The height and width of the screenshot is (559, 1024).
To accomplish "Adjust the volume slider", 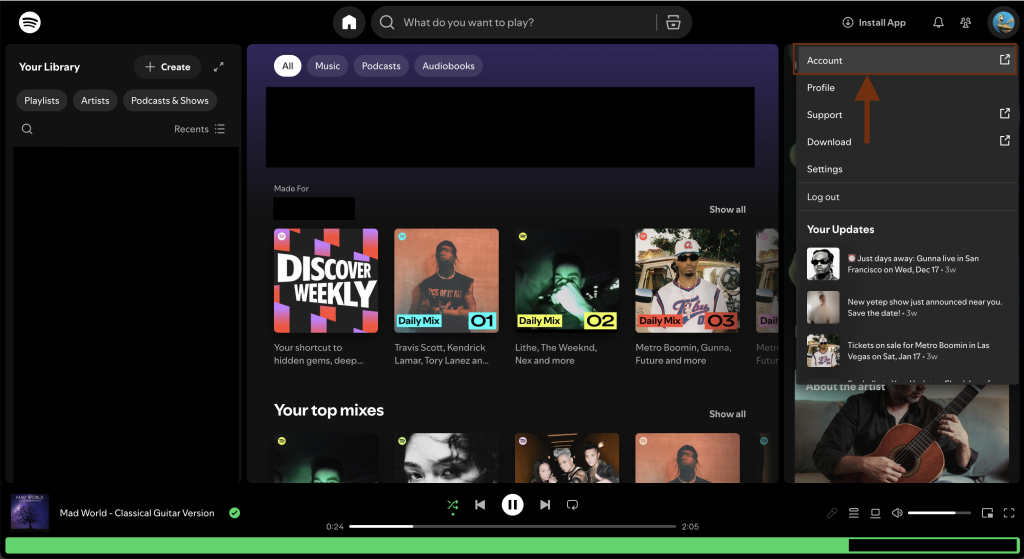I will pyautogui.click(x=938, y=513).
